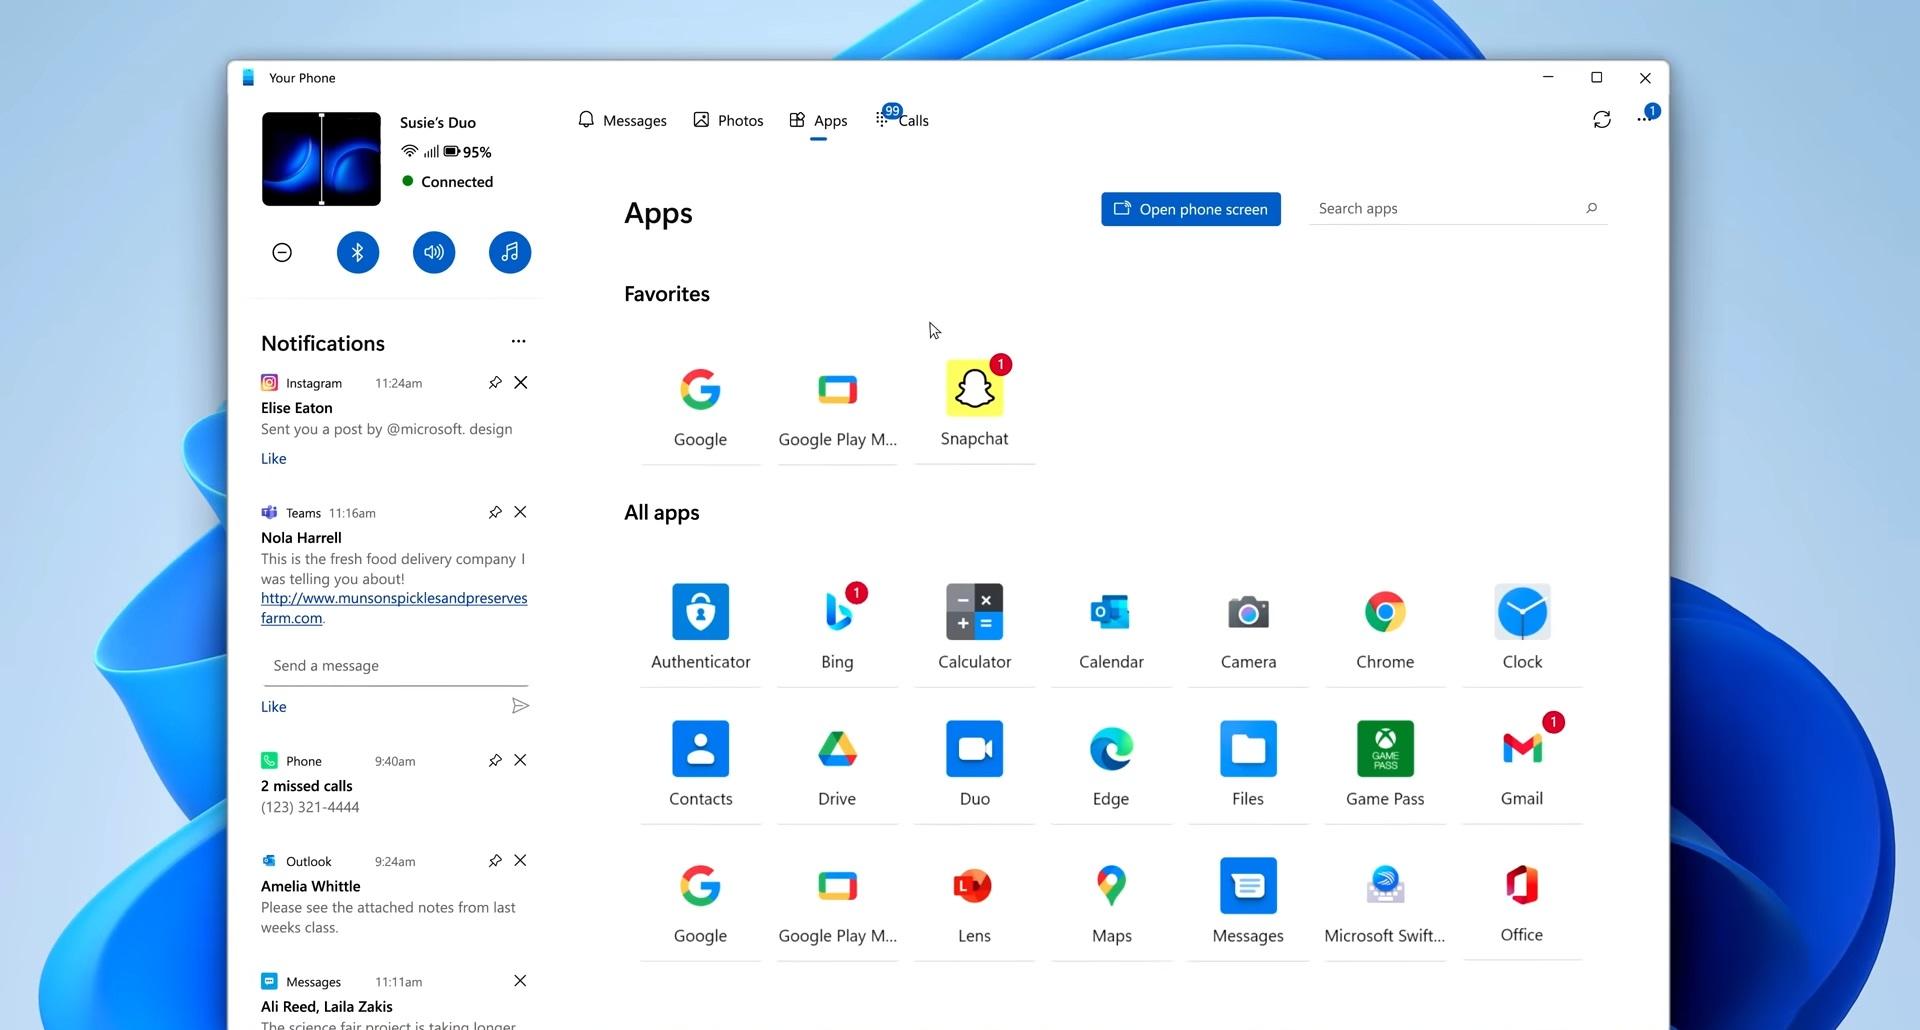This screenshot has width=1920, height=1030.
Task: Open munsonspickles link in Teams message
Action: pos(394,608)
